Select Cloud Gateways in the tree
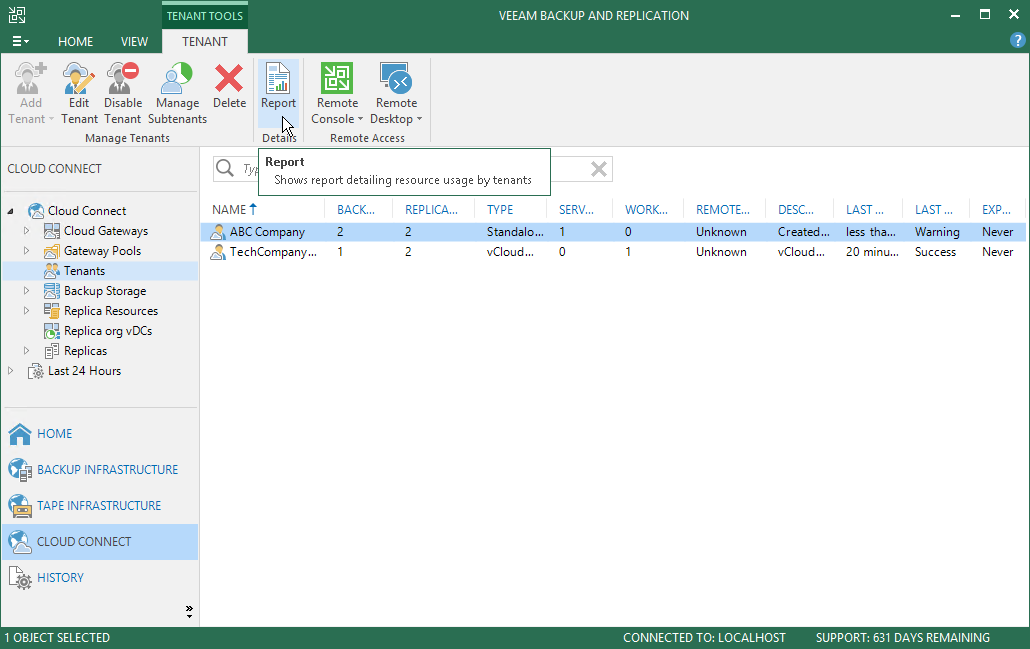Viewport: 1030px width, 649px height. [x=106, y=231]
